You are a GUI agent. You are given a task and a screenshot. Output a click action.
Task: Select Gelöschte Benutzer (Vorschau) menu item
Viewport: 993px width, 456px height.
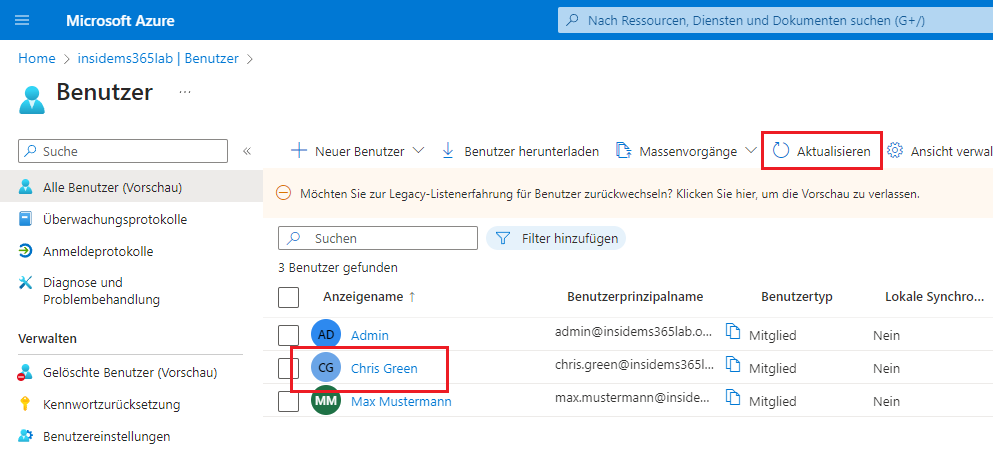130,373
